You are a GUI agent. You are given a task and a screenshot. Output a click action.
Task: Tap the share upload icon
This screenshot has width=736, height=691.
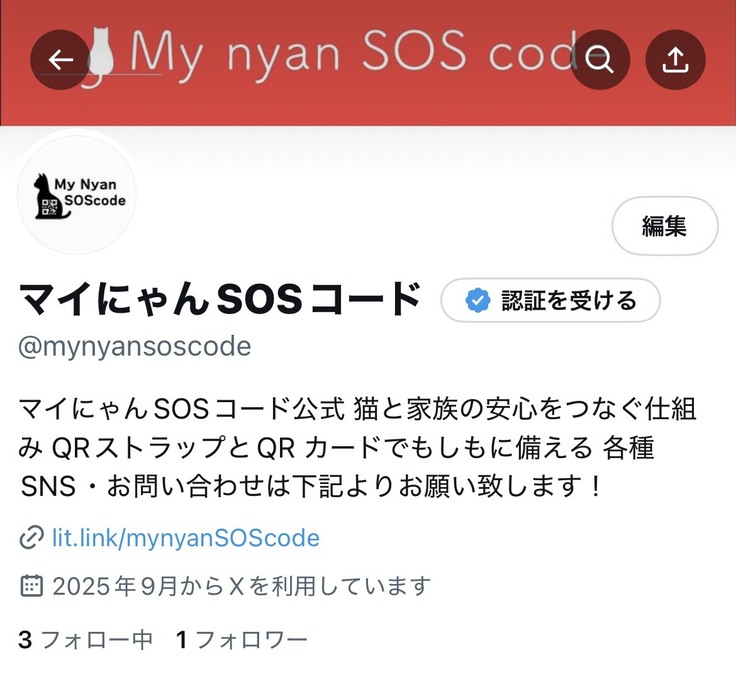(675, 60)
